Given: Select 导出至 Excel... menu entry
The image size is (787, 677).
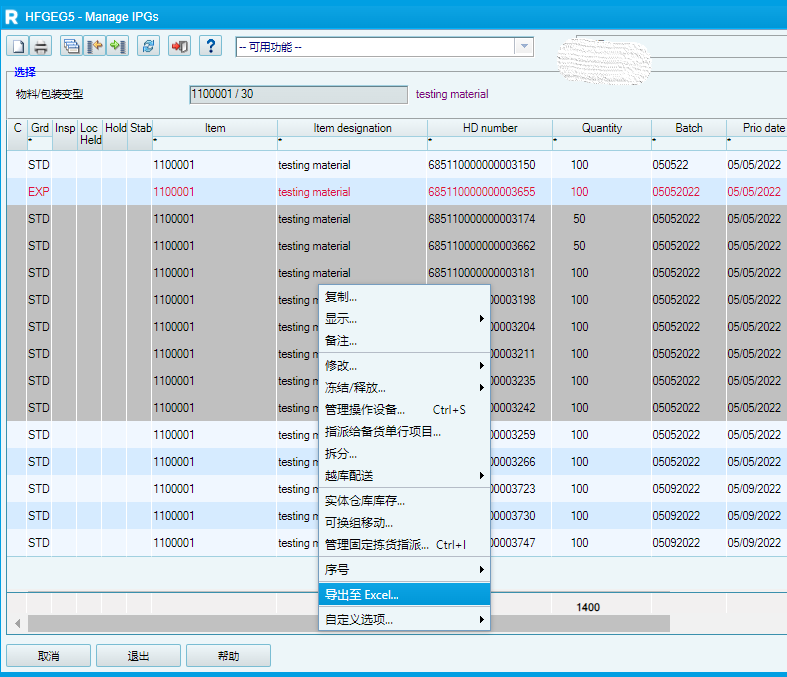Looking at the screenshot, I should (405, 595).
